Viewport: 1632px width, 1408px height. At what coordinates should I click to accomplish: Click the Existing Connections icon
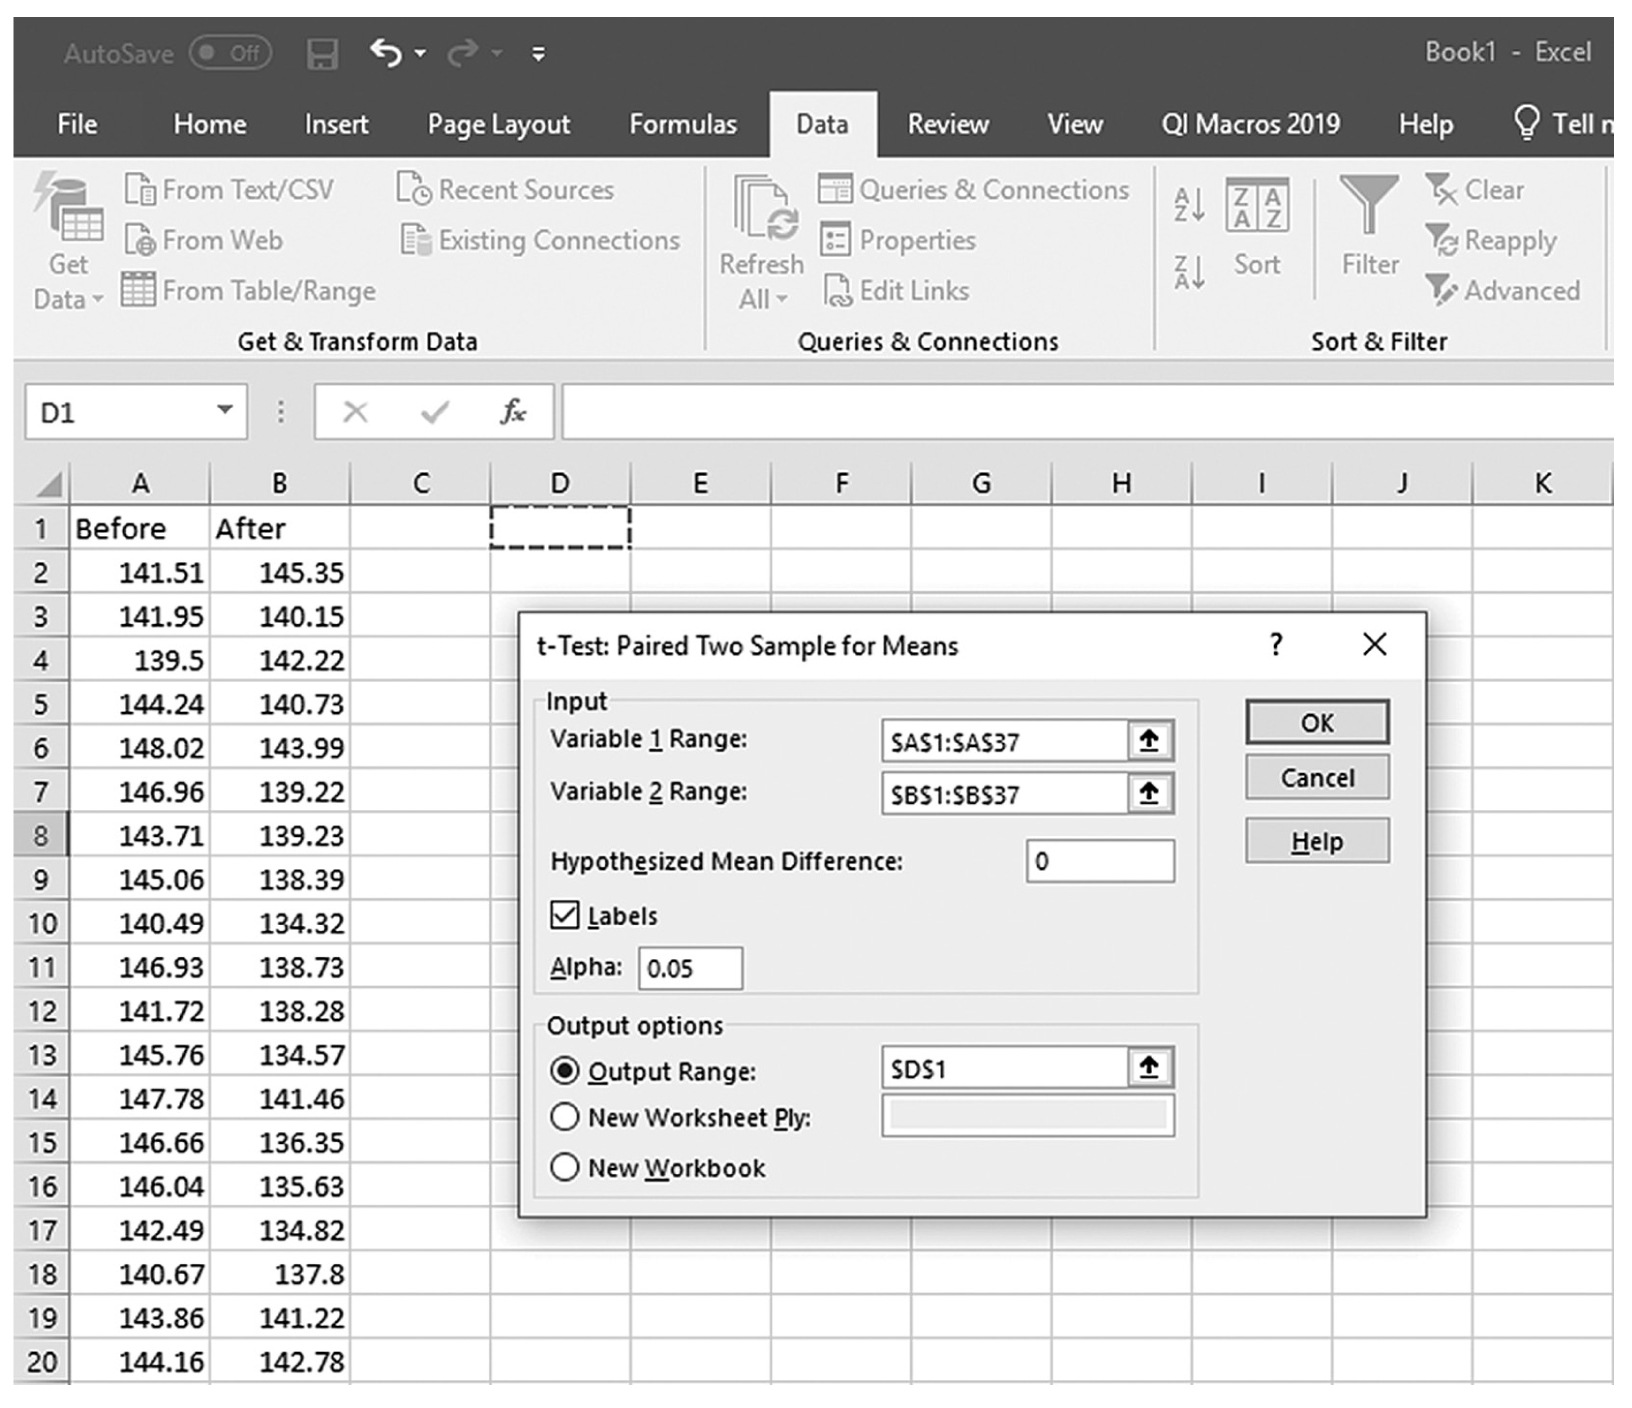point(416,240)
